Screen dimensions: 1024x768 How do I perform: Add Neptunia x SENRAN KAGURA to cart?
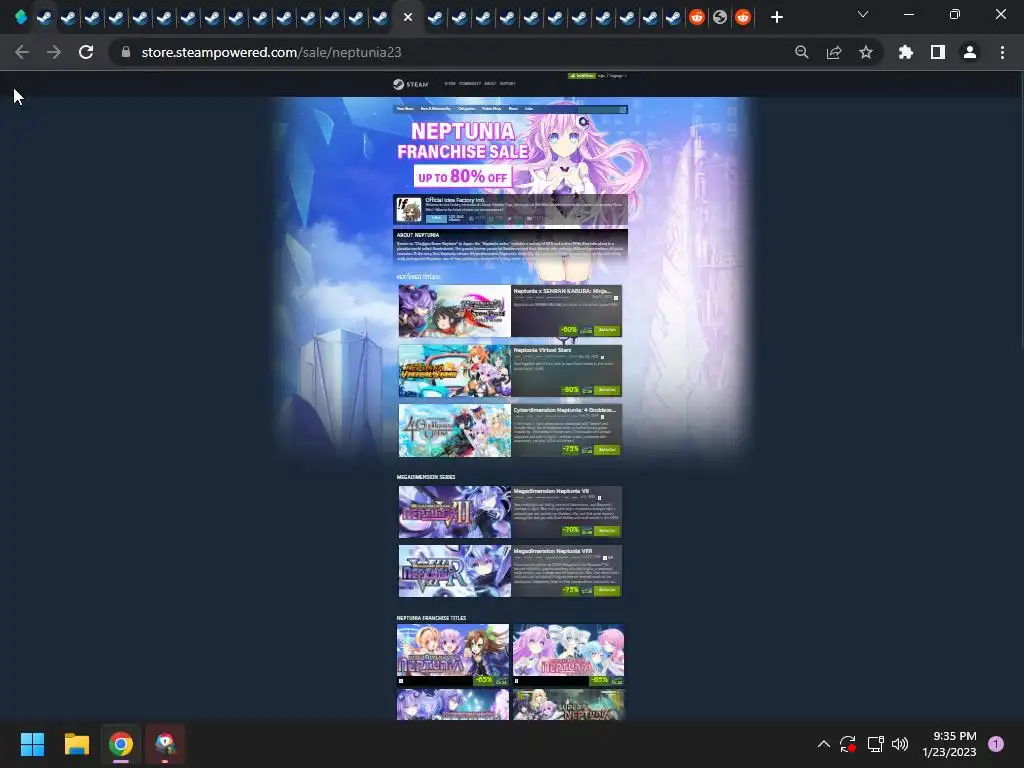[x=607, y=330]
